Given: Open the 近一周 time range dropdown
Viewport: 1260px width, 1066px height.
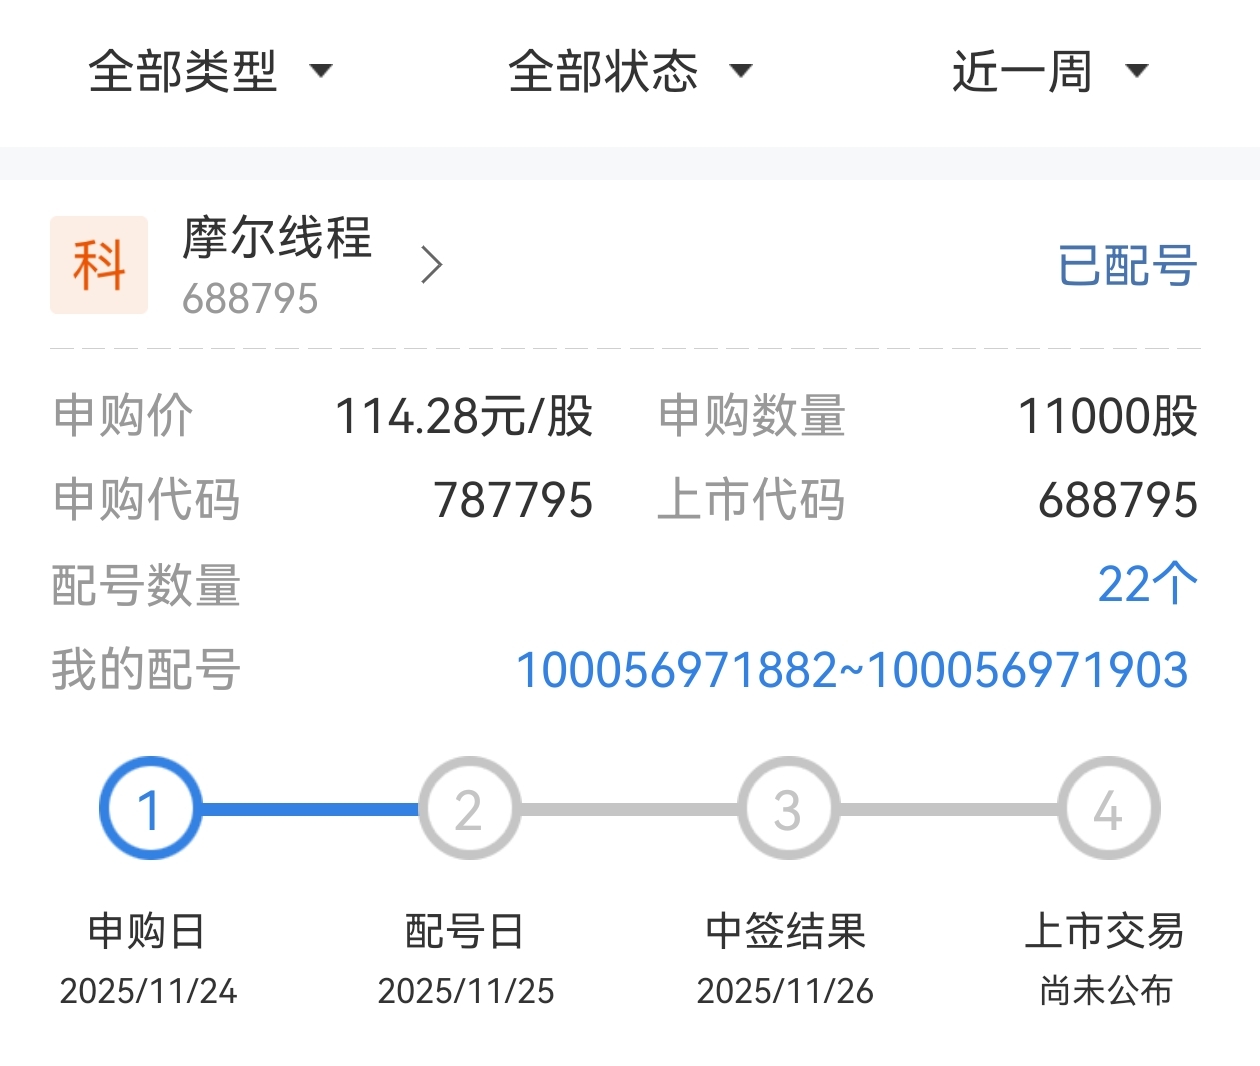Looking at the screenshot, I should click(1050, 72).
